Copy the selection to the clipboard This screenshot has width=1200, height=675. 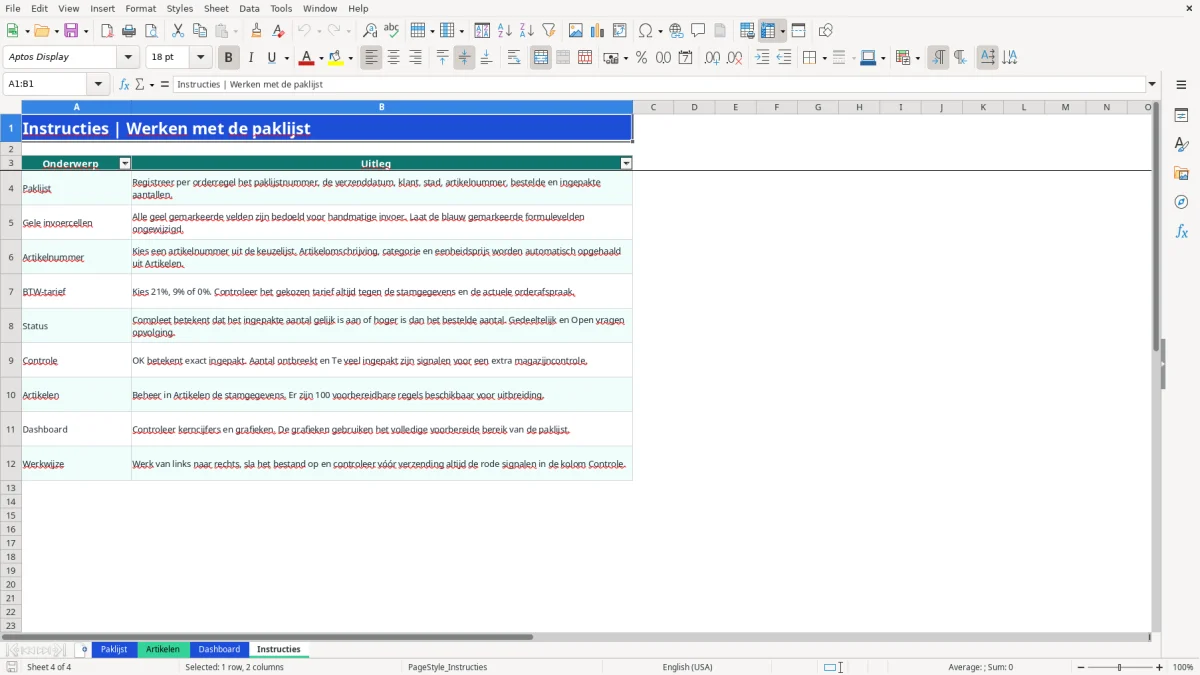[200, 31]
